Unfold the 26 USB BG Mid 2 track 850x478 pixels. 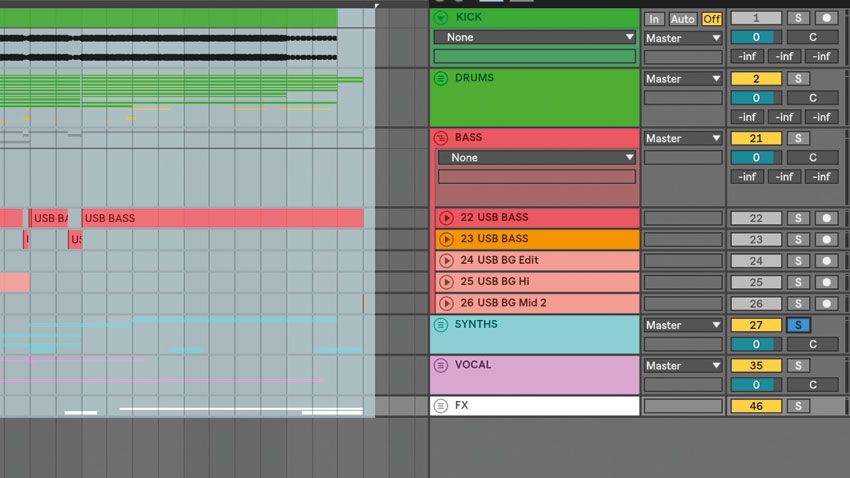[x=446, y=303]
